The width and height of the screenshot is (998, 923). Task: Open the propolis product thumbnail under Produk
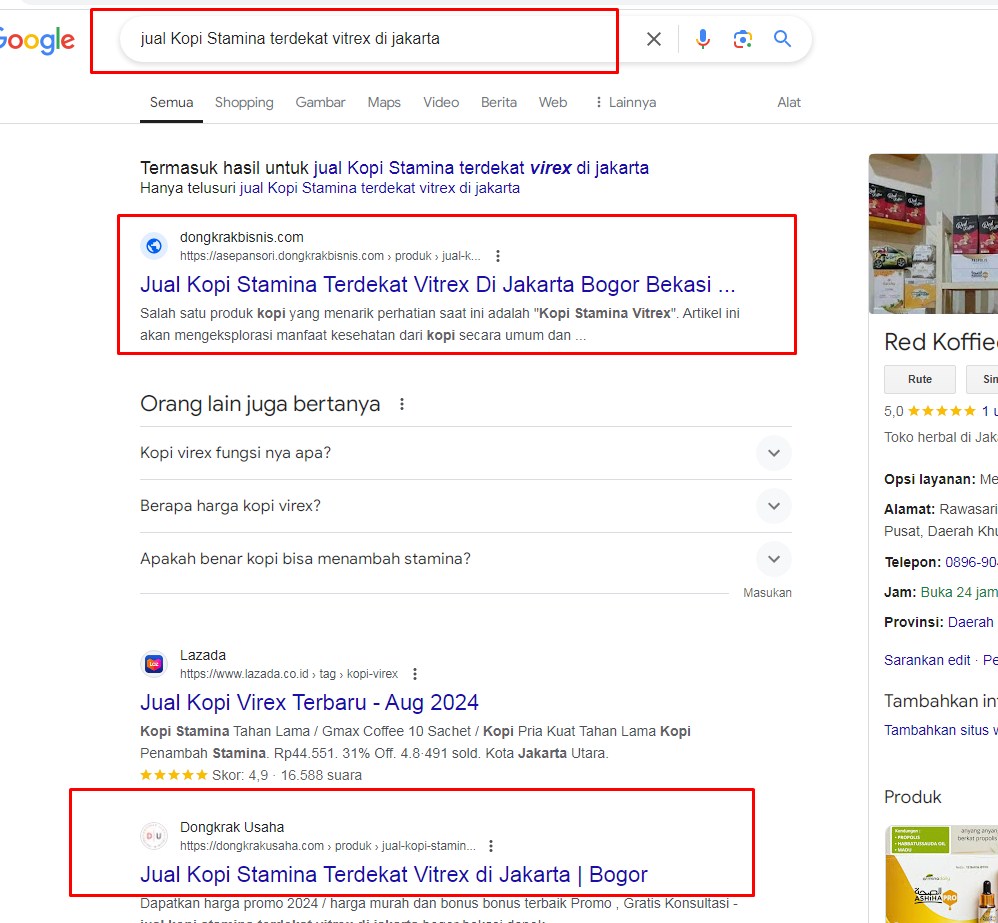tap(941, 874)
